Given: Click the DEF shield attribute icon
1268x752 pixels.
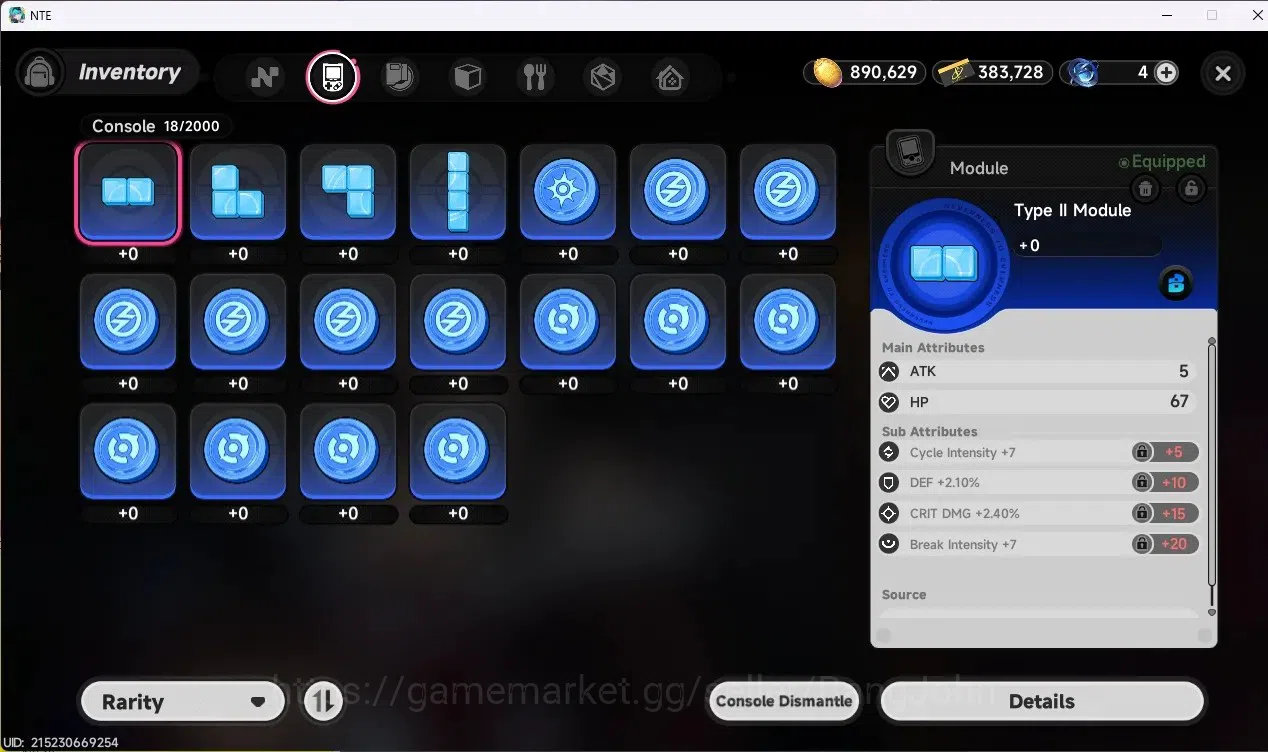Looking at the screenshot, I should (x=888, y=483).
